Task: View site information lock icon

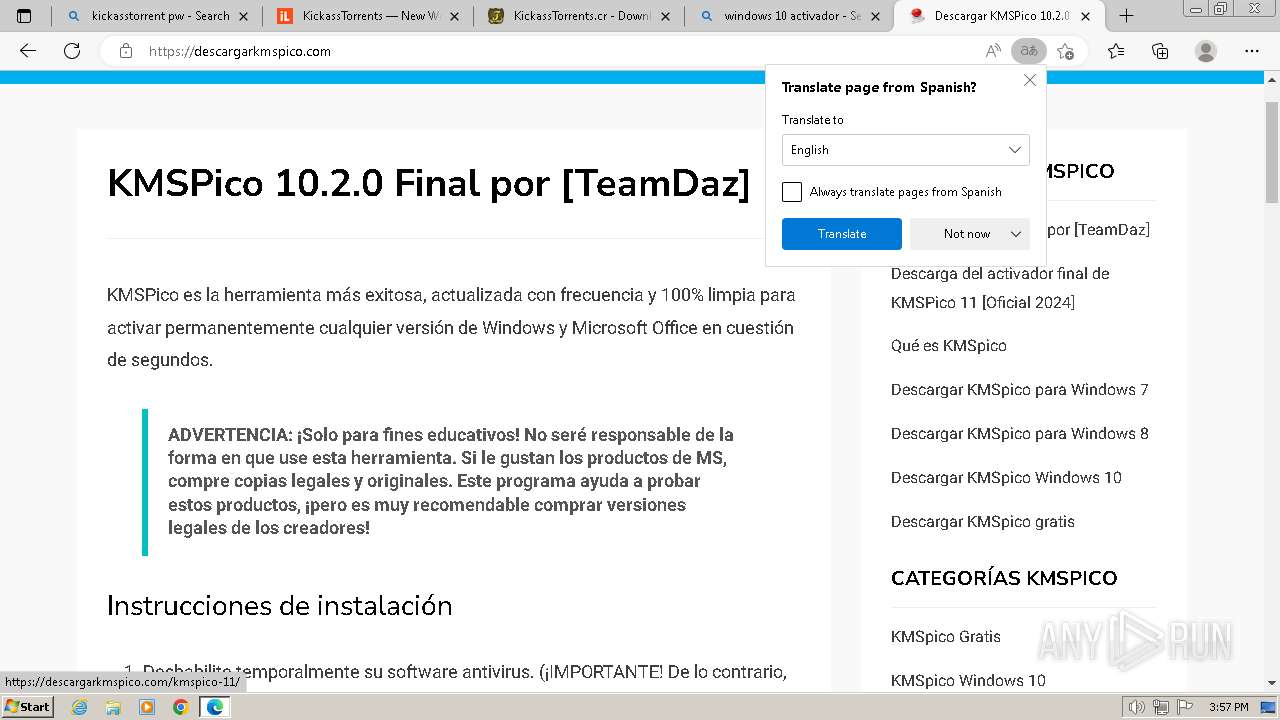Action: [x=126, y=51]
